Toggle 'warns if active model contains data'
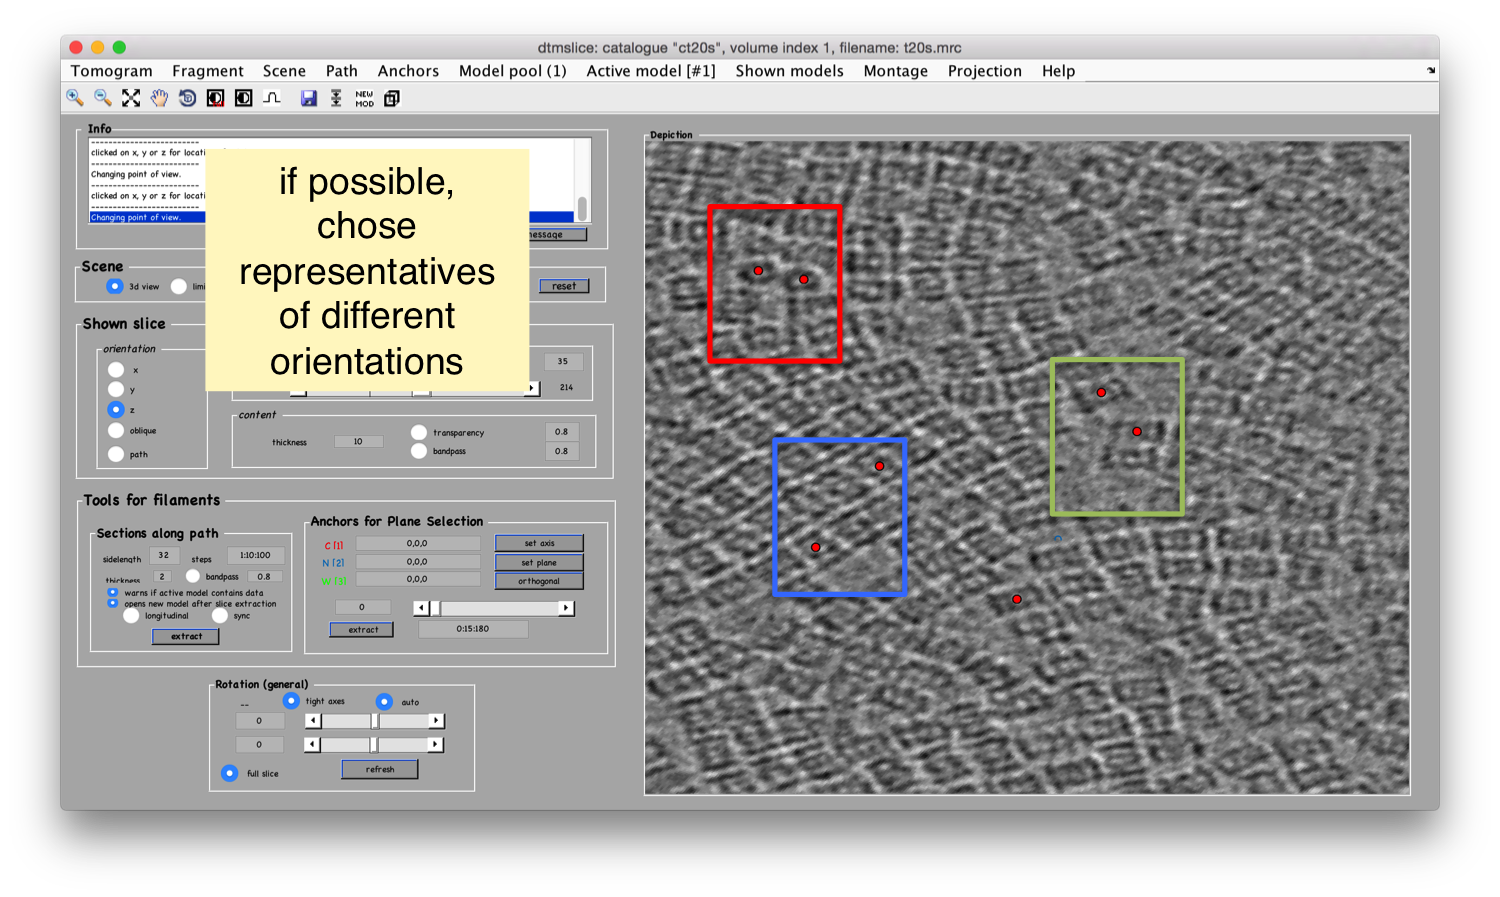The image size is (1500, 897). pyautogui.click(x=113, y=592)
